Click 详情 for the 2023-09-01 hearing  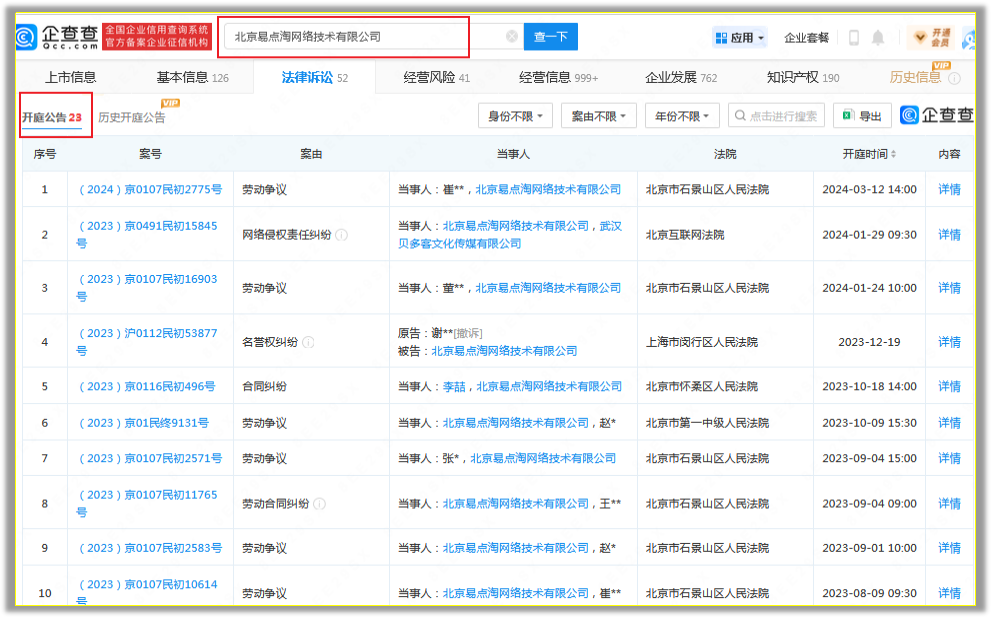[x=949, y=548]
